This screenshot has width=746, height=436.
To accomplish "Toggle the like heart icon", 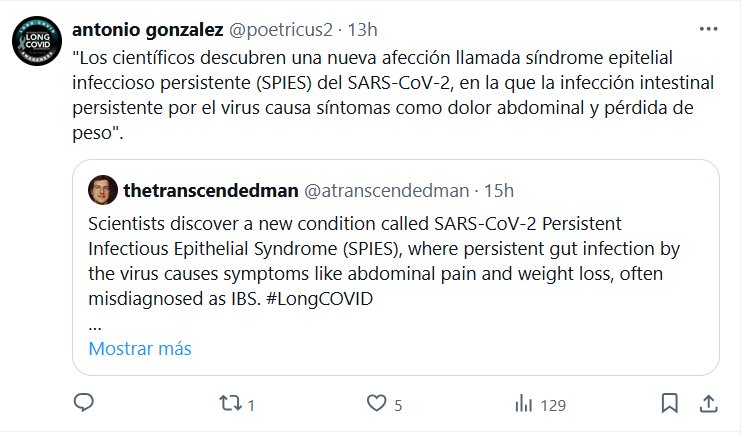I will [376, 404].
